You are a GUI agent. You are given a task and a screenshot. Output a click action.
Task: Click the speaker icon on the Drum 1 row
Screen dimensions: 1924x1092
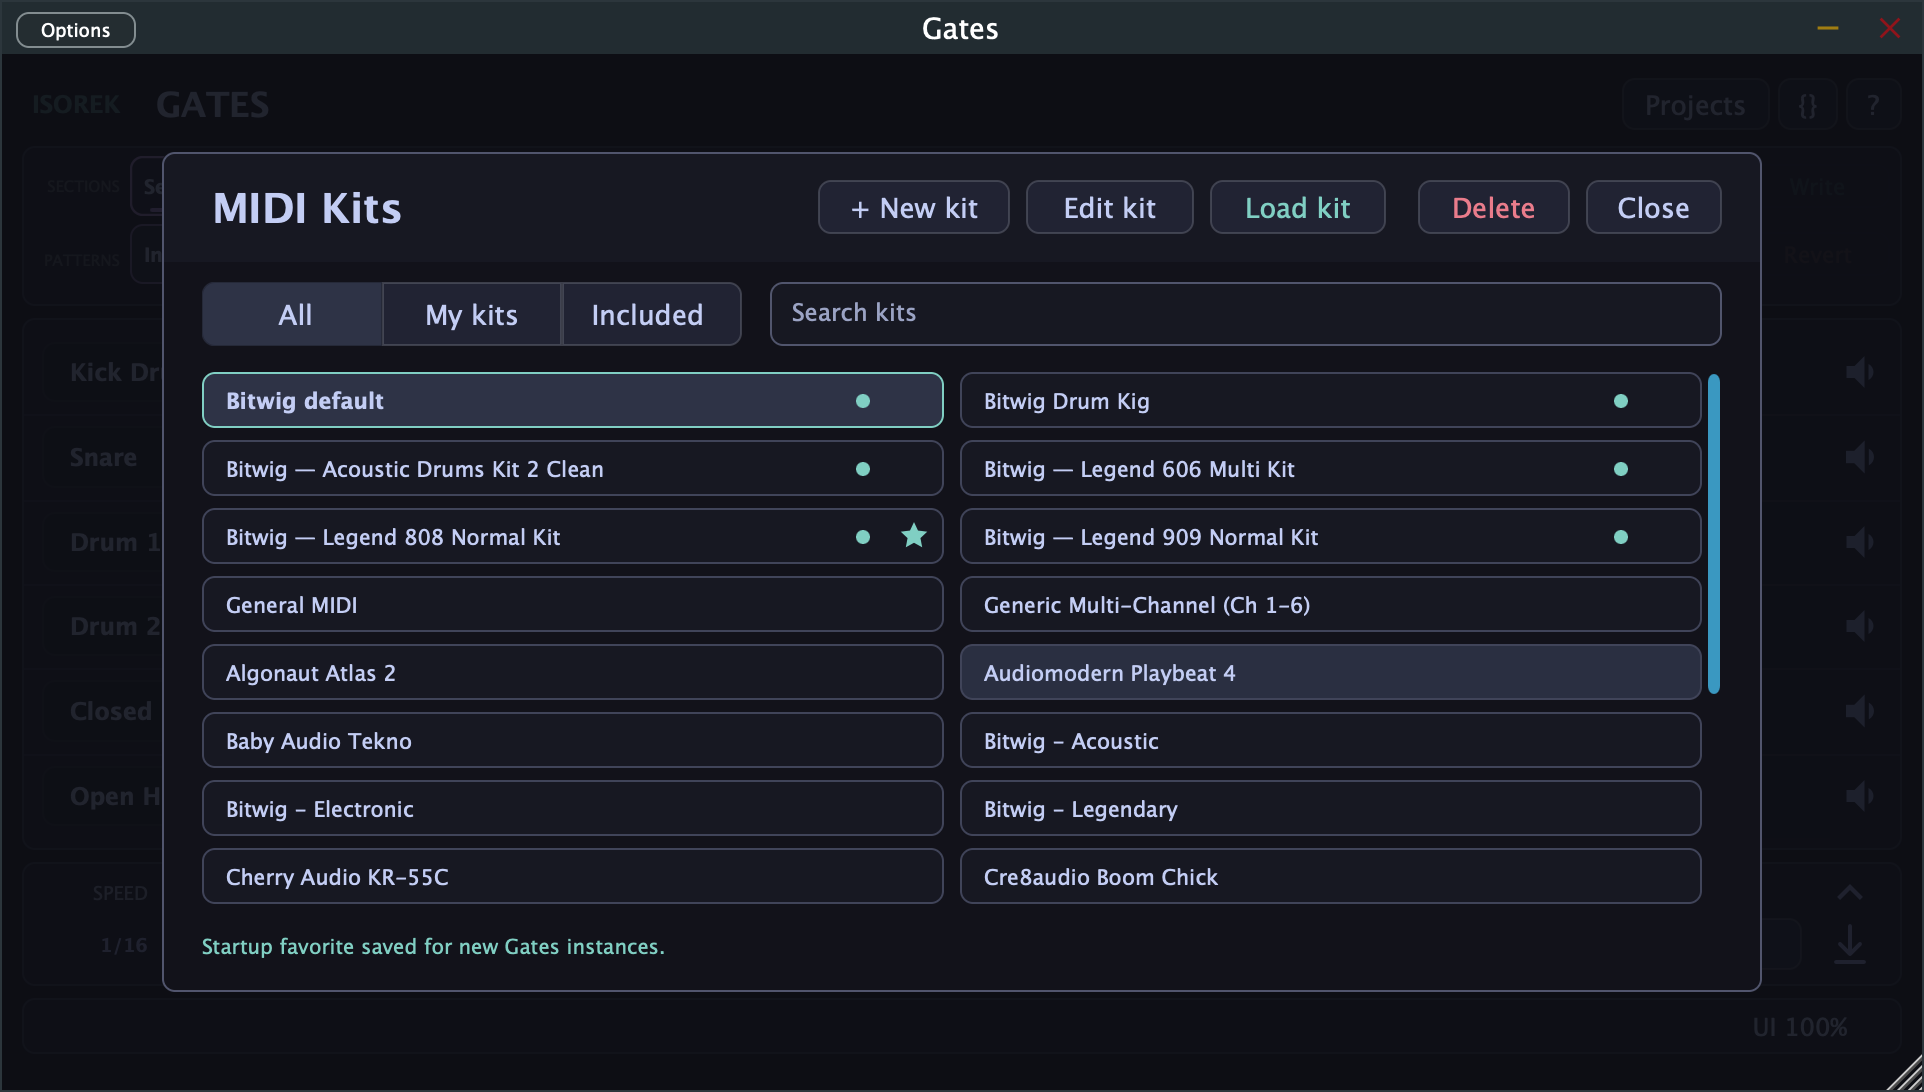[x=1859, y=542]
